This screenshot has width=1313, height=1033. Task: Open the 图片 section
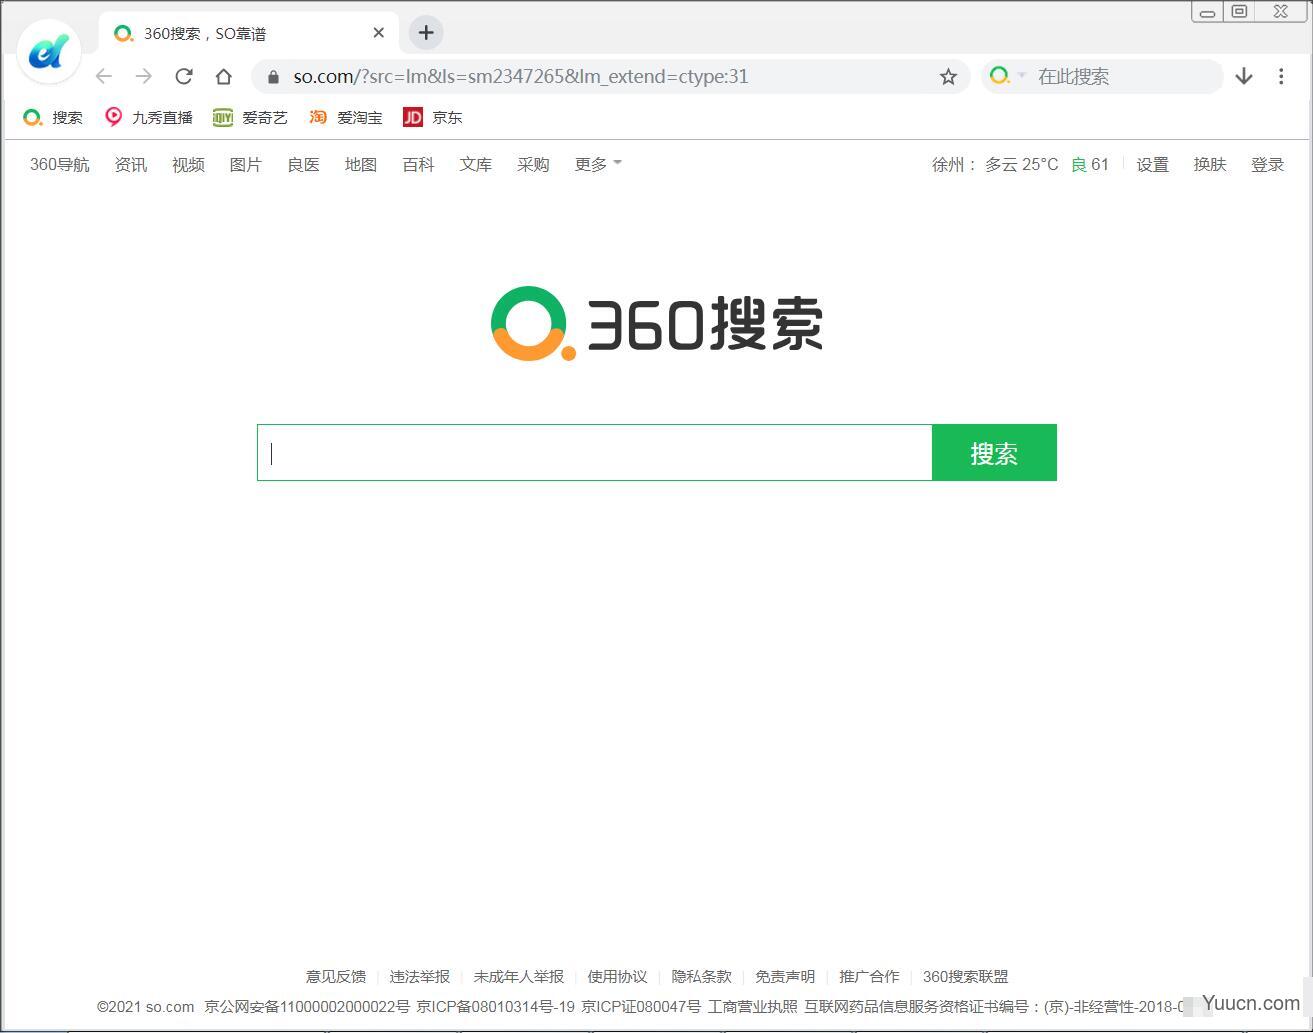pyautogui.click(x=246, y=164)
